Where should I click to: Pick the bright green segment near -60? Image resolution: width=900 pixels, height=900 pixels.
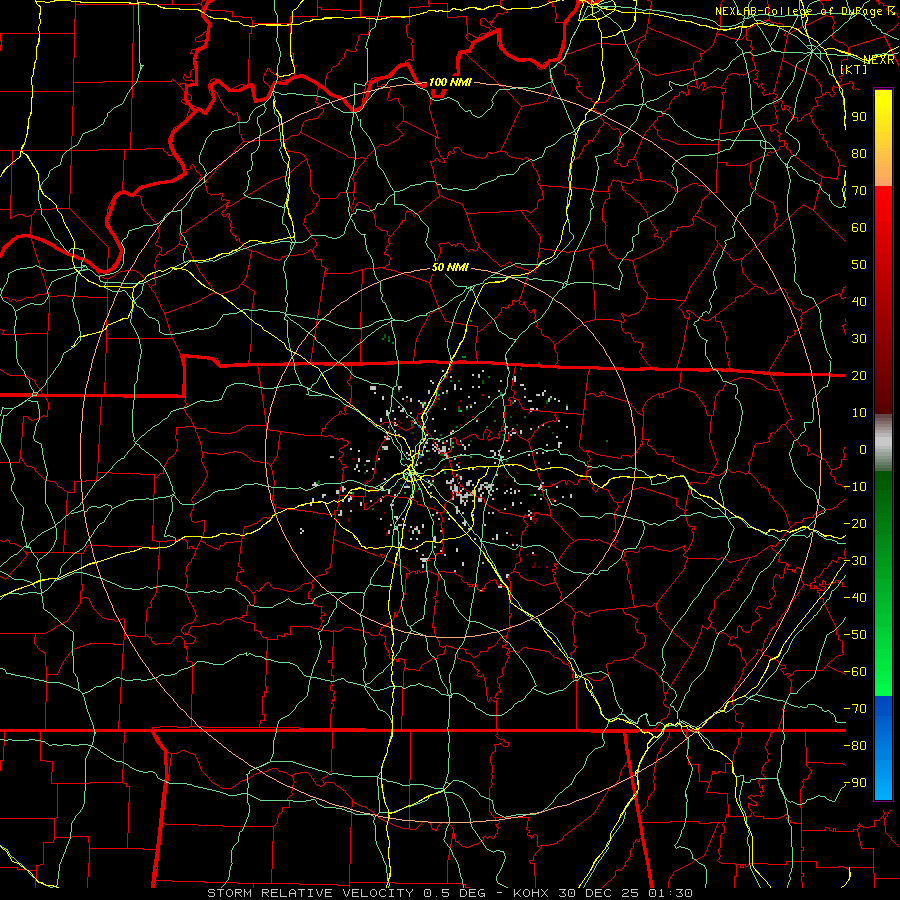883,666
